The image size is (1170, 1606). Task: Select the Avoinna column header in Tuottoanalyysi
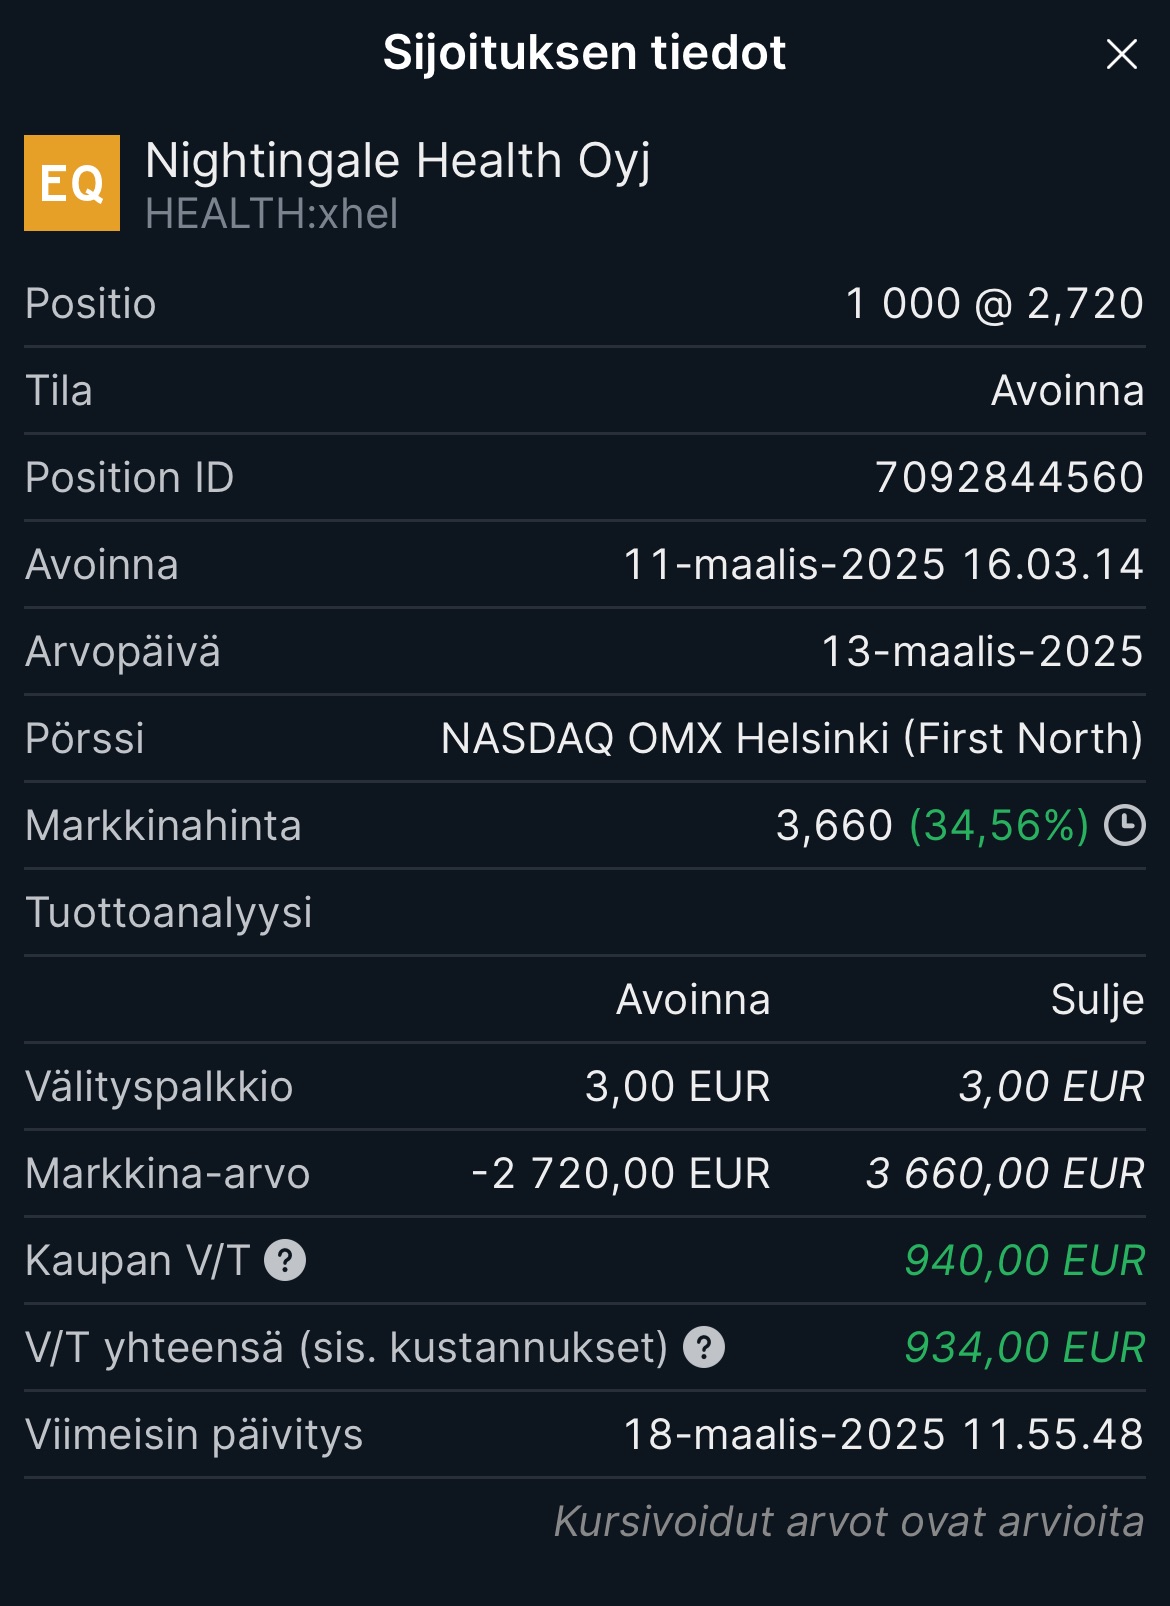click(x=693, y=1000)
